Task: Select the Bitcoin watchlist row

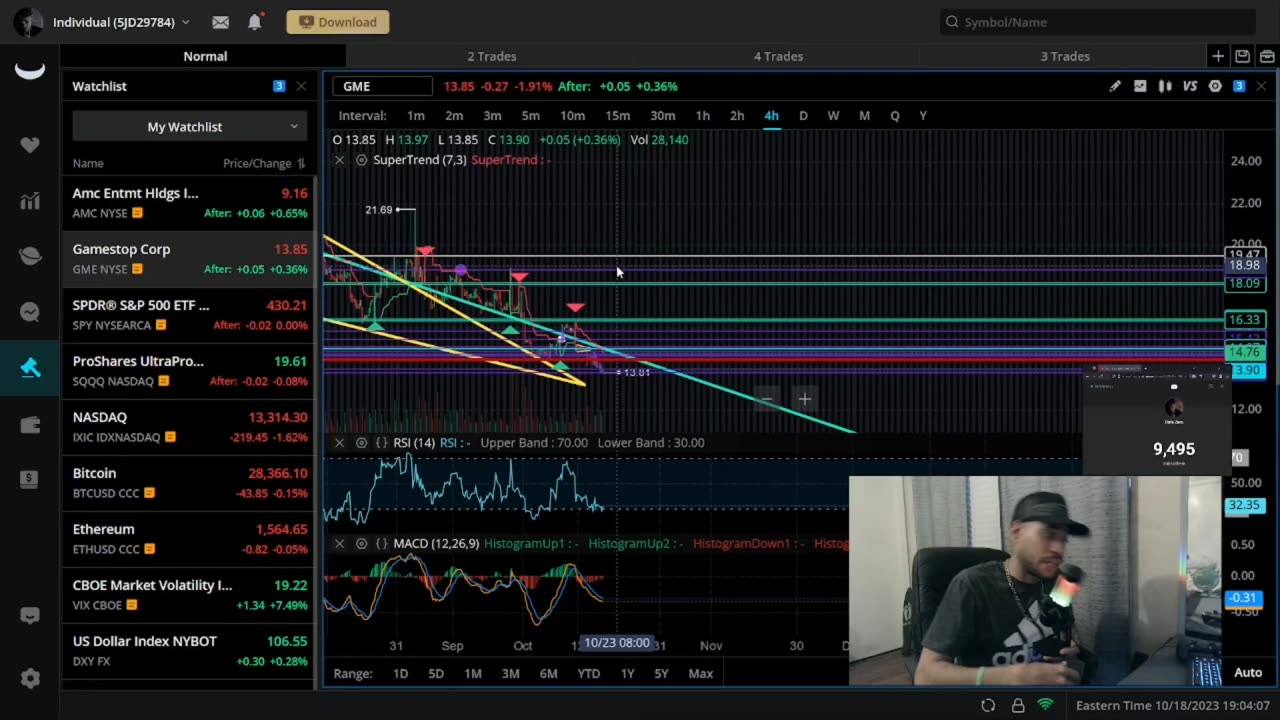Action: 189,482
